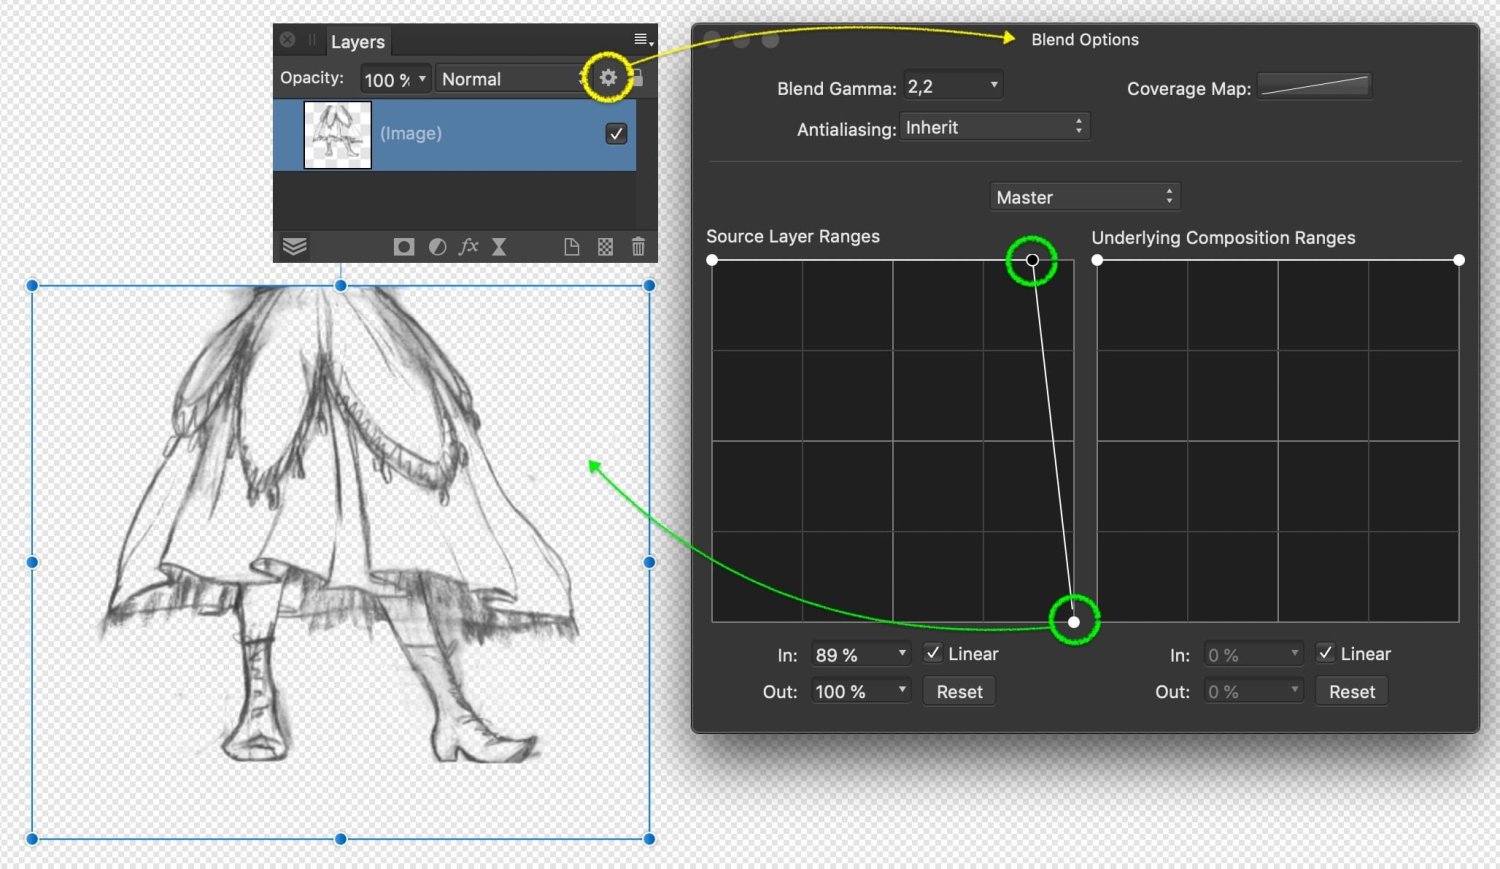Expand the Blend Gamma dropdown
The image size is (1500, 869).
(x=953, y=86)
